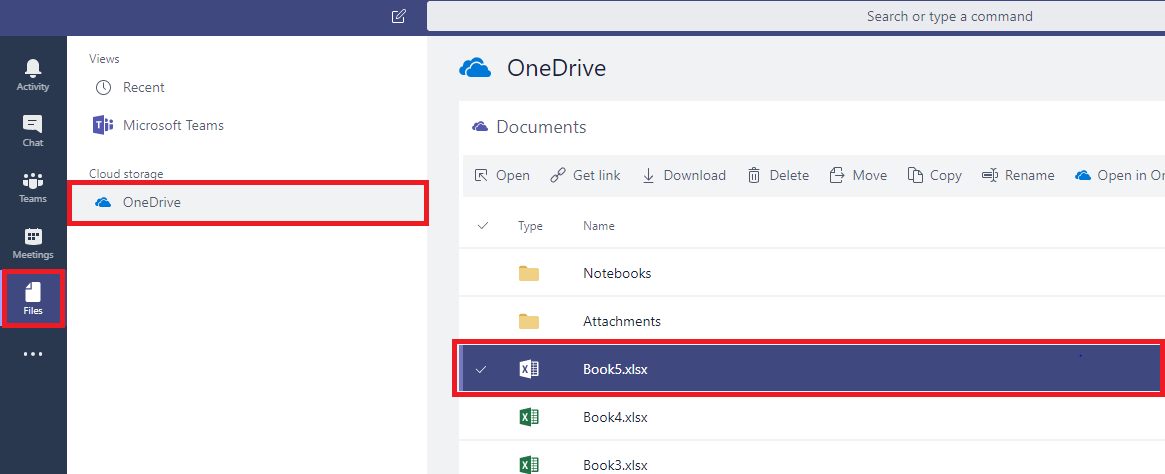Delete the selected file
1165x474 pixels.
[x=778, y=175]
